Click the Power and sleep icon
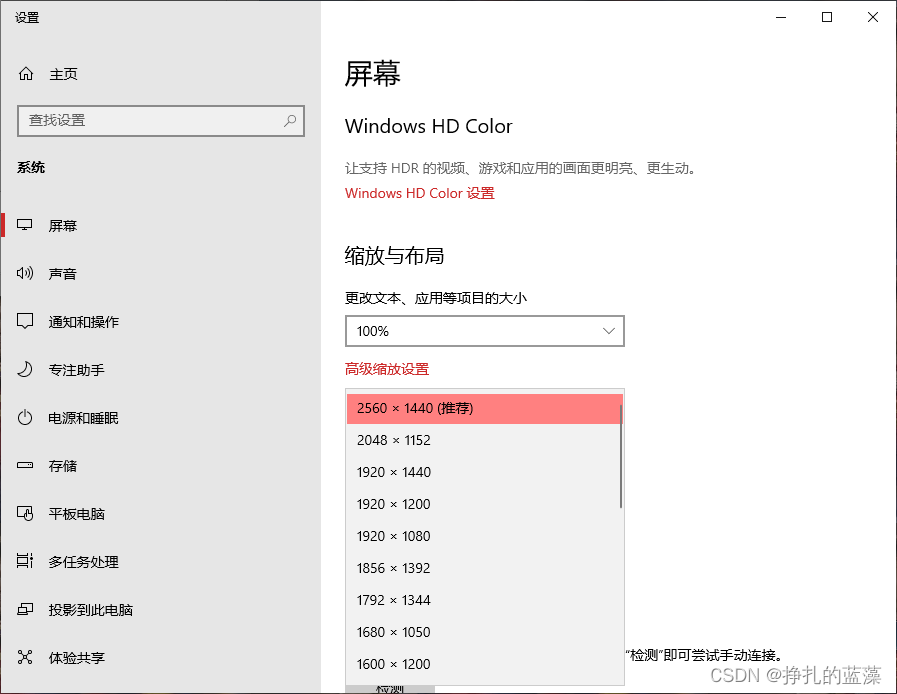This screenshot has width=897, height=694. point(25,417)
